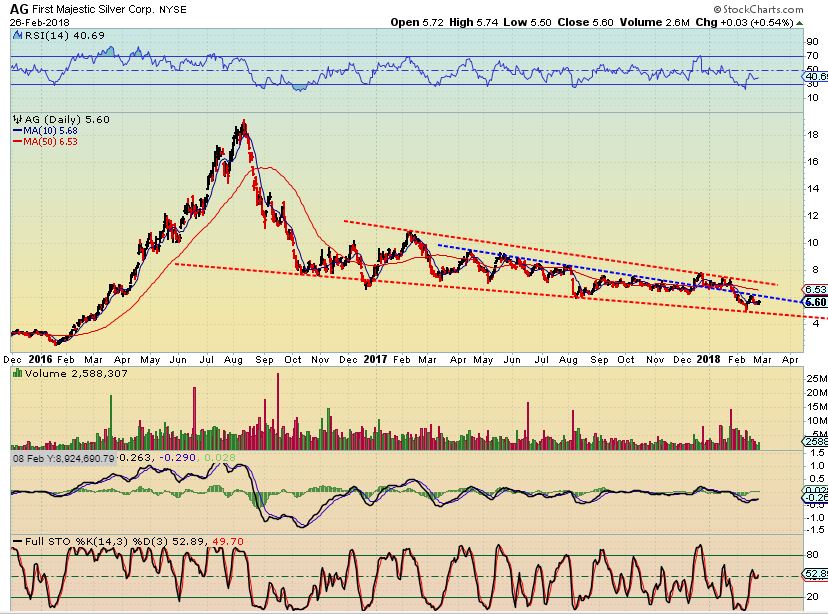Click the 26-Feb-2018 date
The image size is (828, 614).
[40, 23]
